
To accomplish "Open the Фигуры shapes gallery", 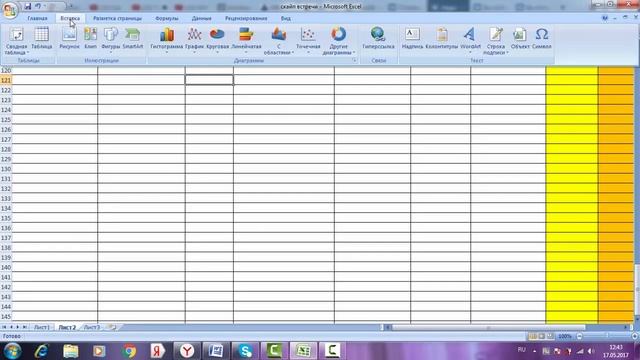I will coord(111,40).
